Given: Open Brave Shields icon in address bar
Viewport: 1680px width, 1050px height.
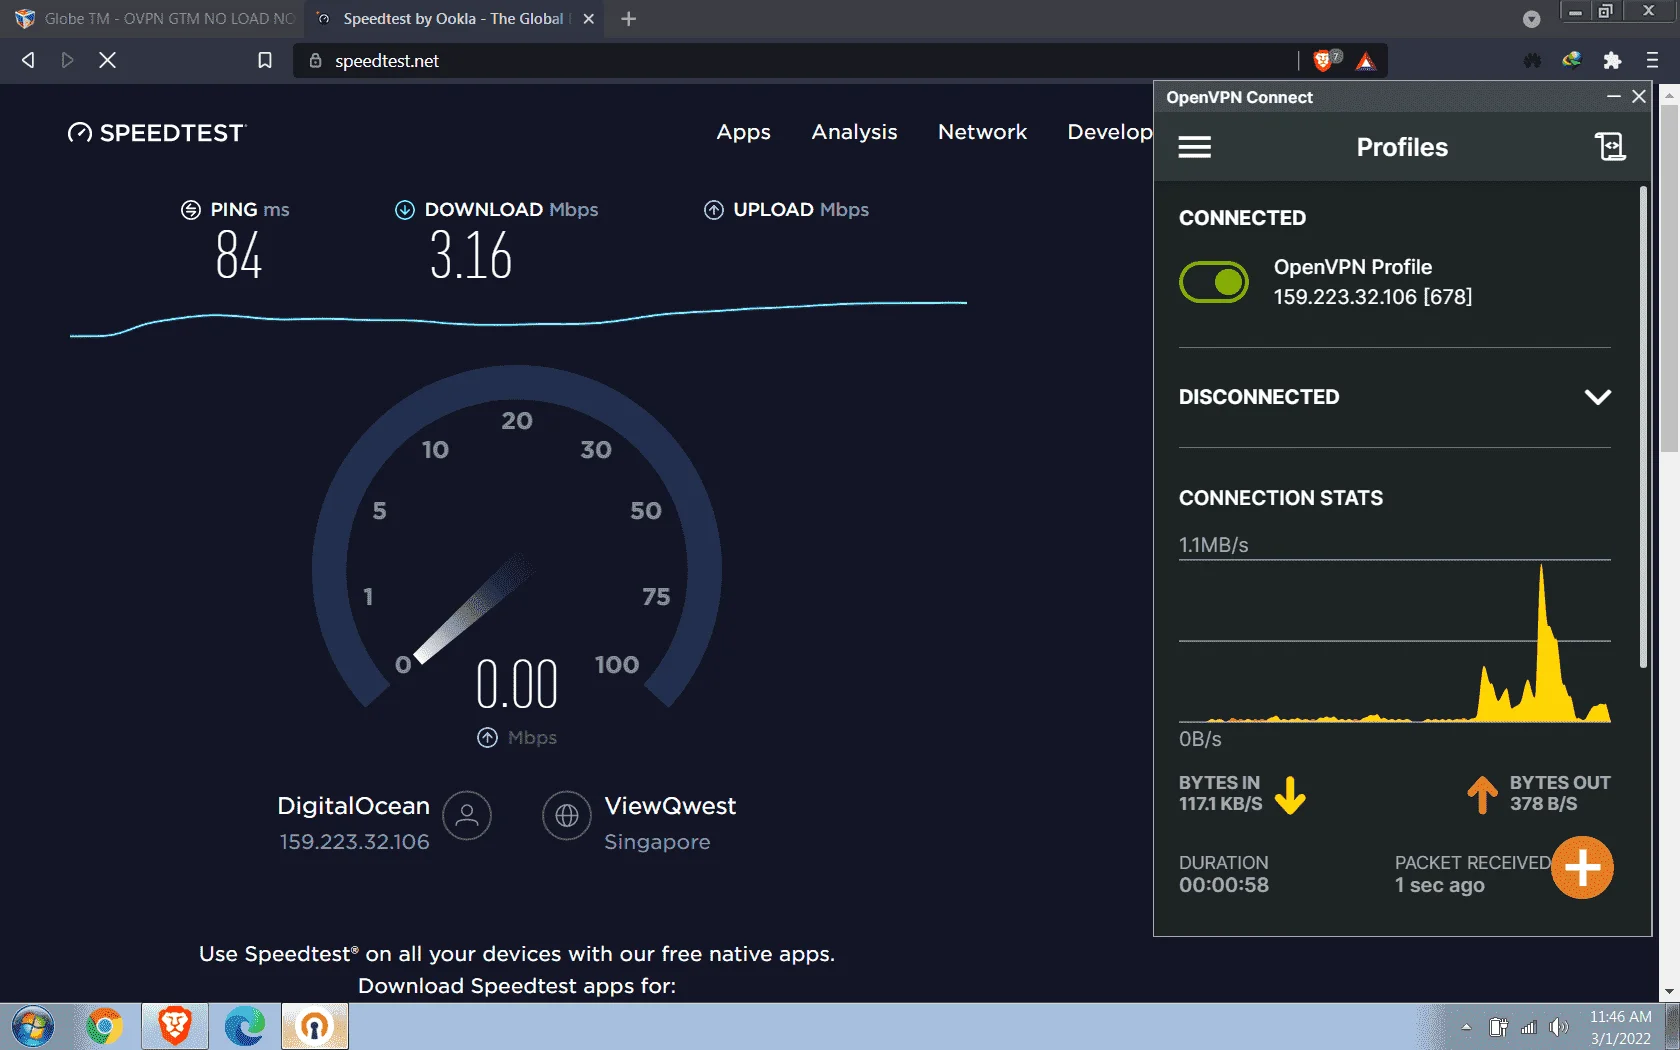Looking at the screenshot, I should [1325, 61].
